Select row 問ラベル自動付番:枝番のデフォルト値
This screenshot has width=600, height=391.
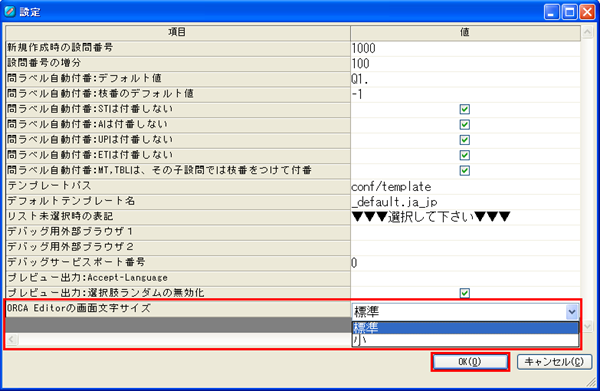coord(178,94)
